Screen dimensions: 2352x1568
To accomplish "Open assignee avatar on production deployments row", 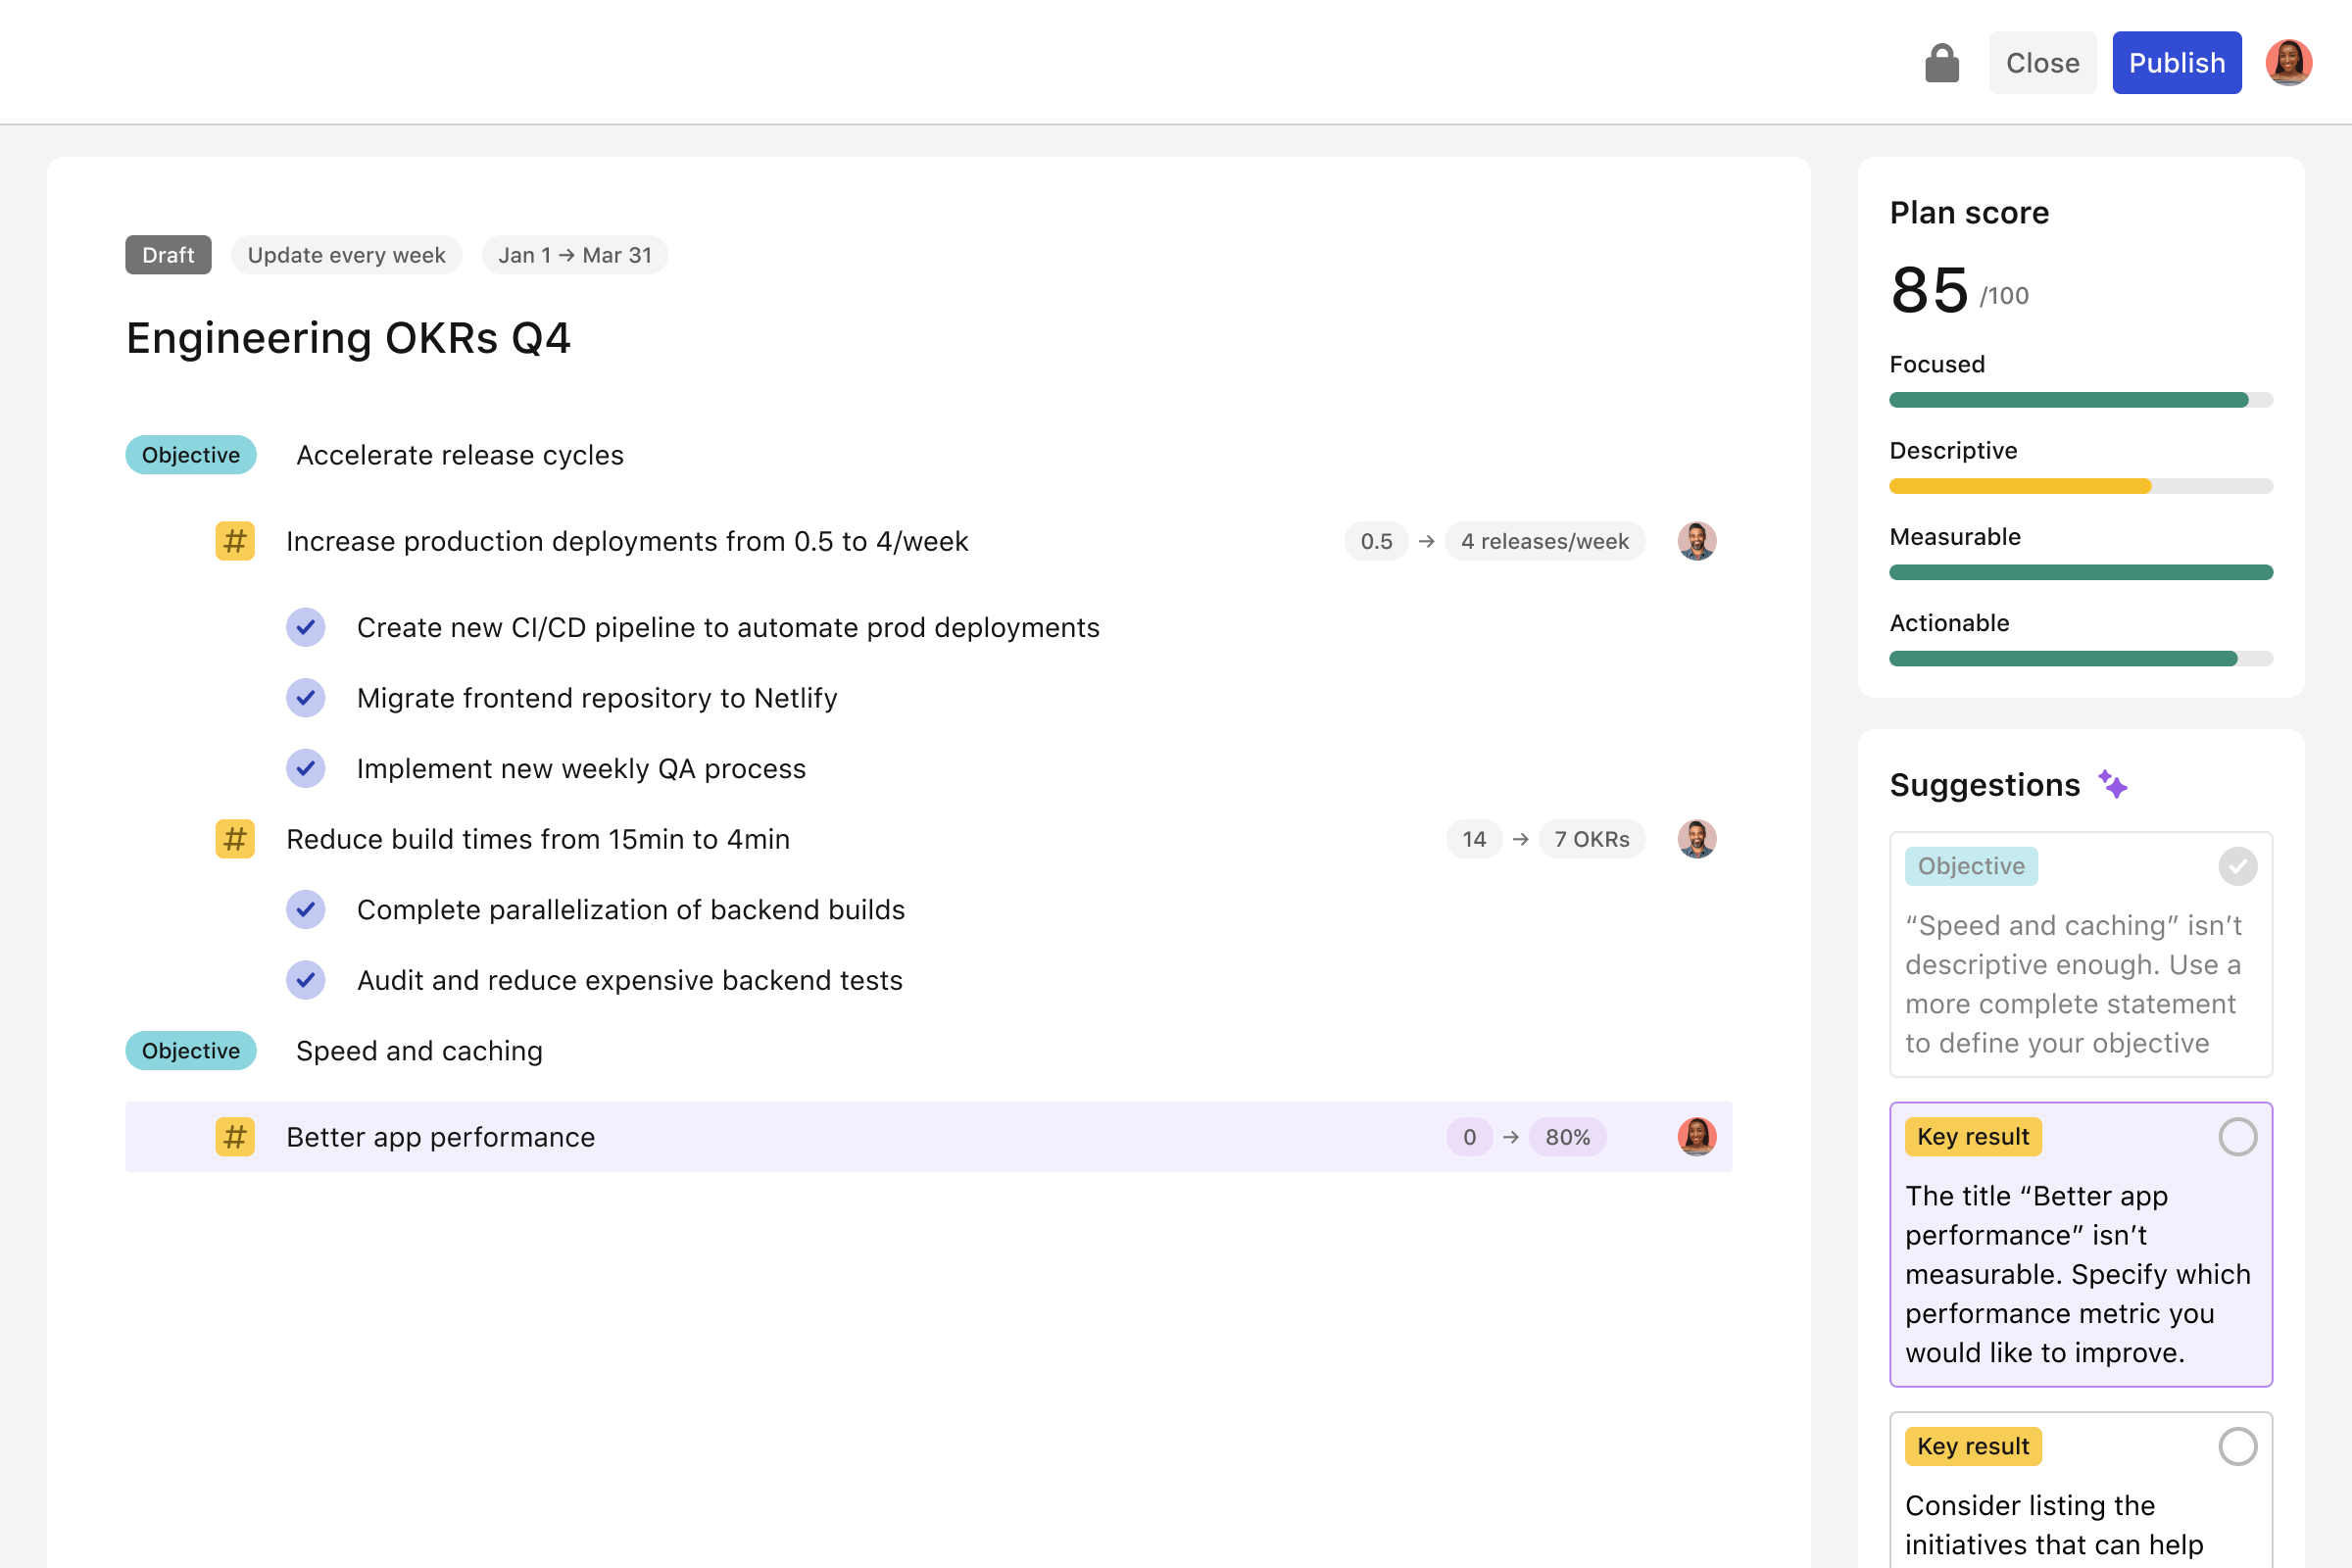I will [1696, 541].
